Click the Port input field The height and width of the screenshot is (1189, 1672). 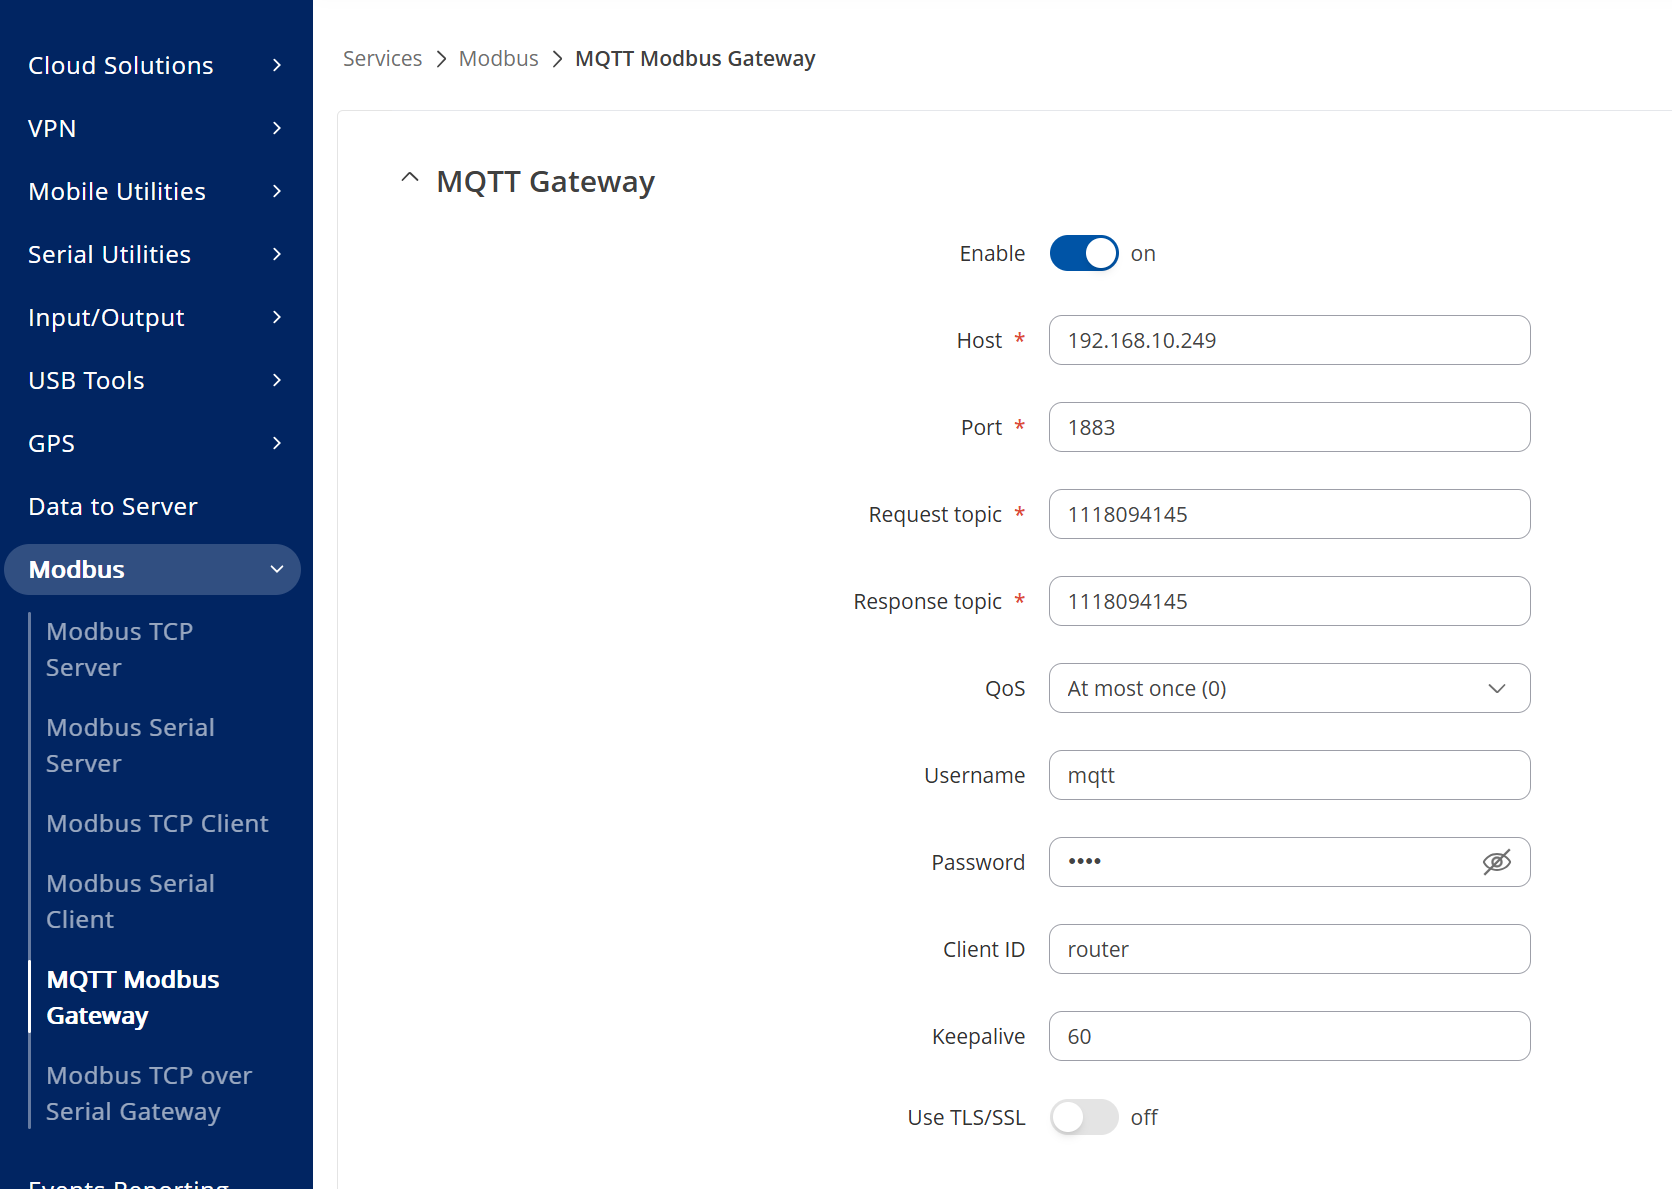1289,427
